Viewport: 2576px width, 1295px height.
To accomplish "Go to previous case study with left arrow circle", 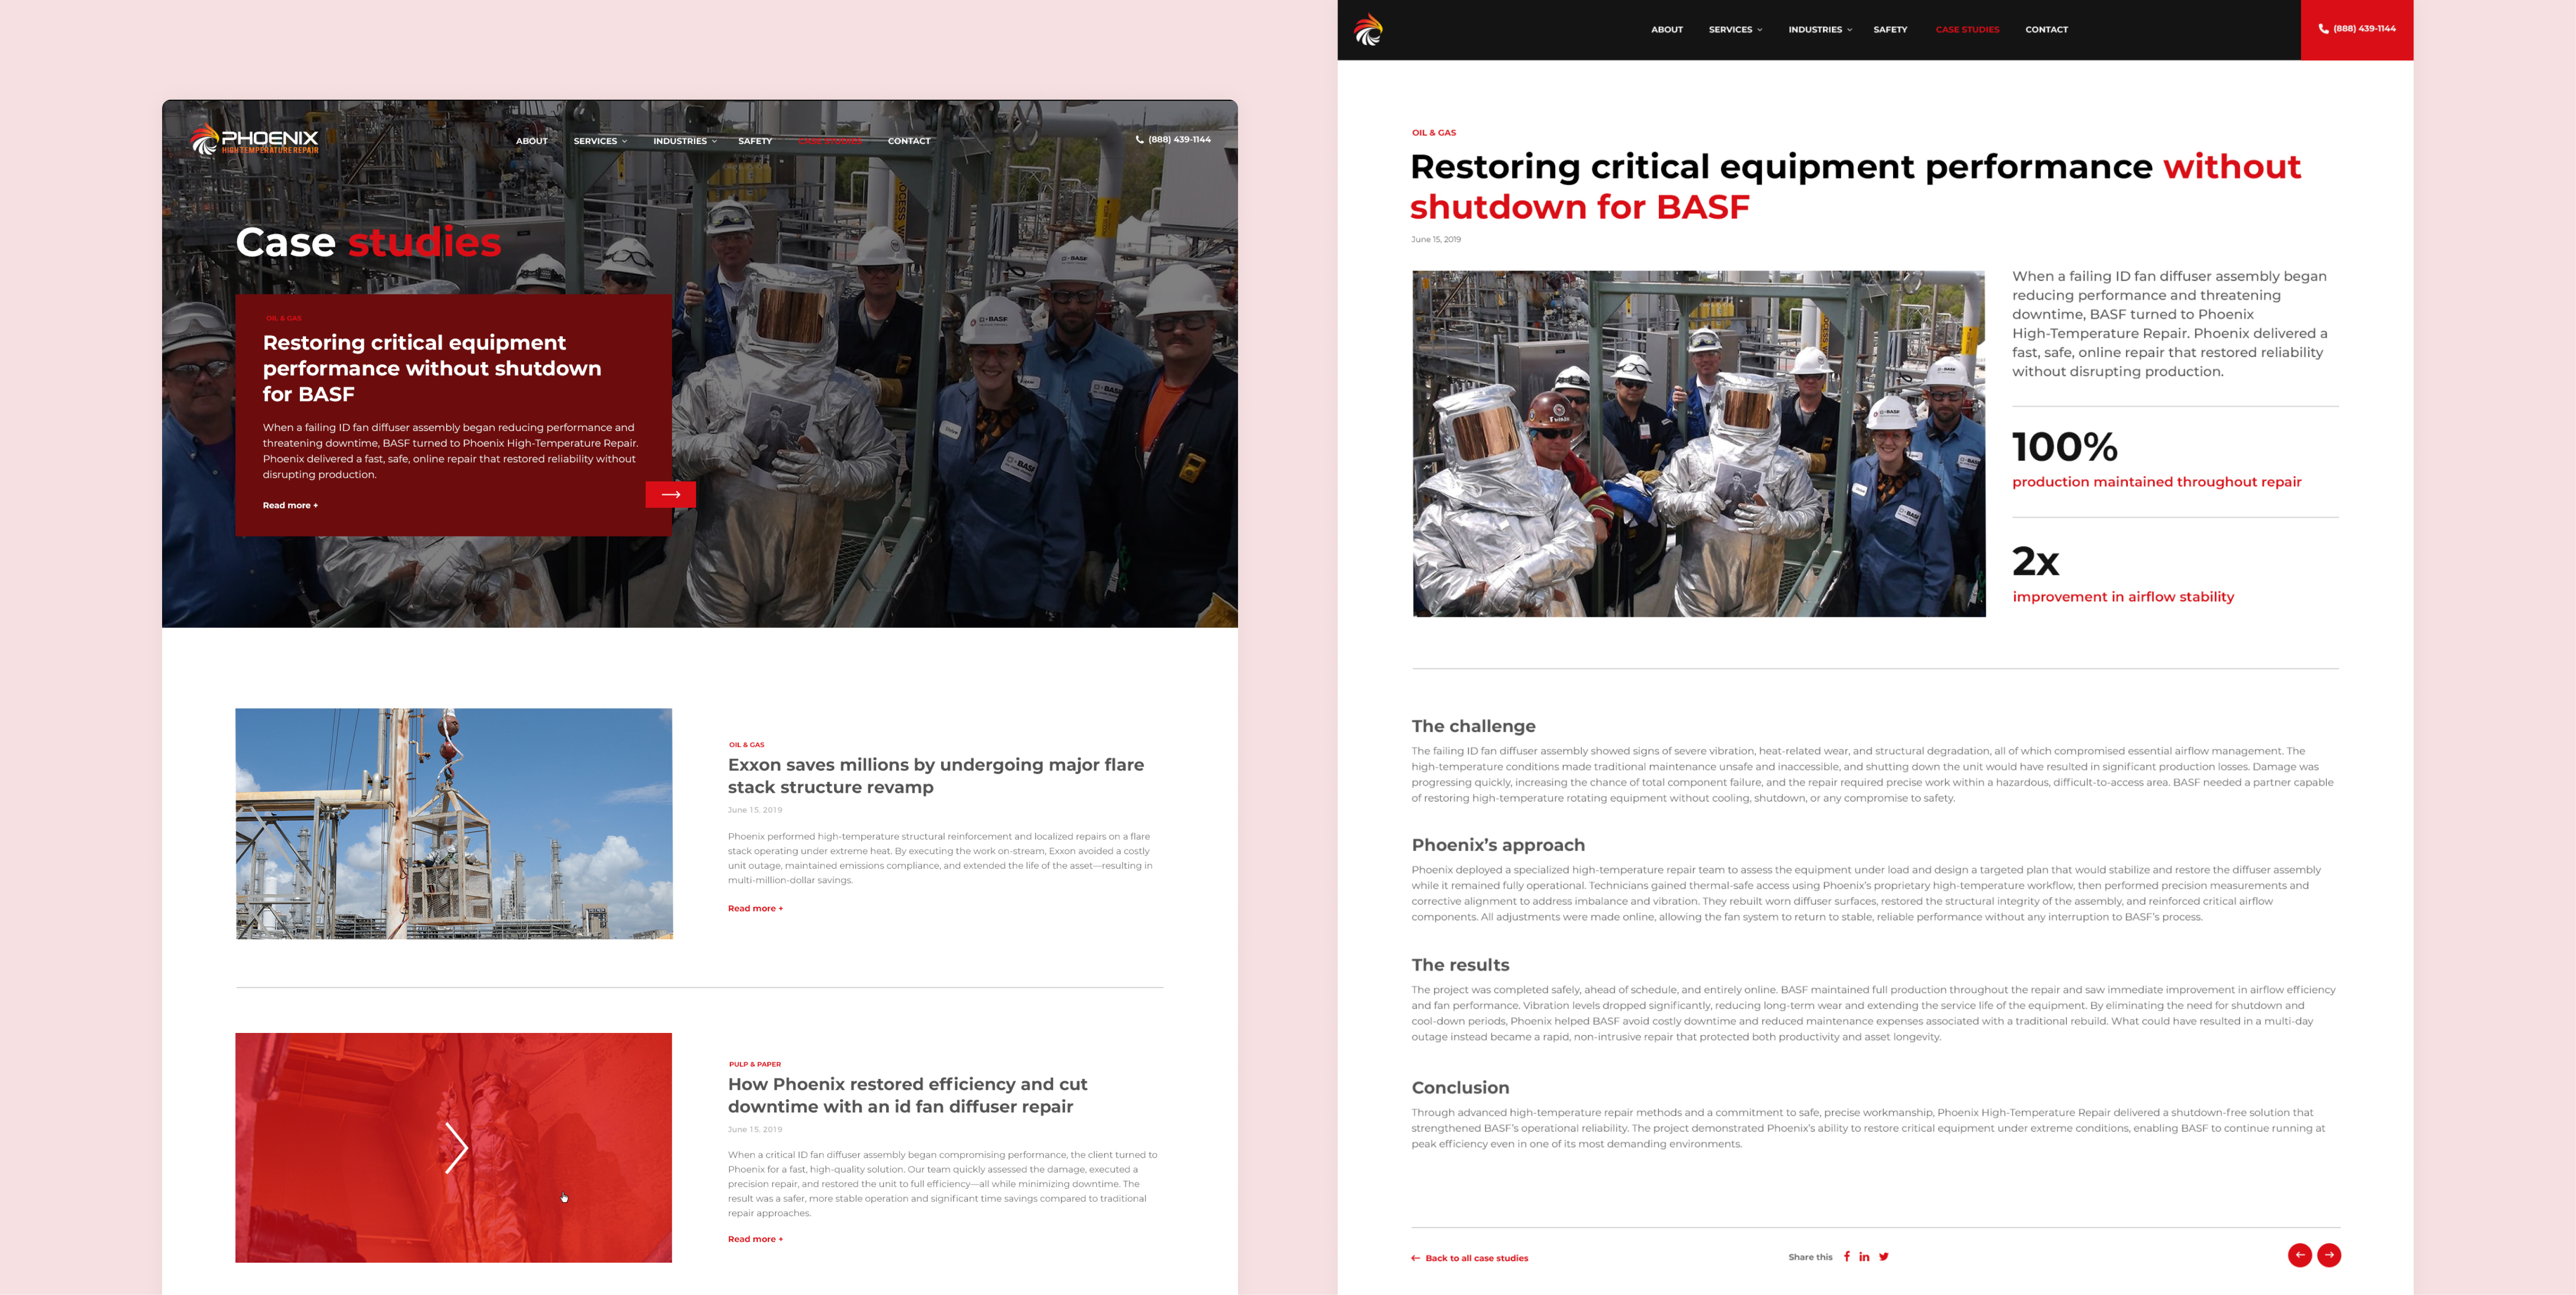I will coord(2299,1255).
